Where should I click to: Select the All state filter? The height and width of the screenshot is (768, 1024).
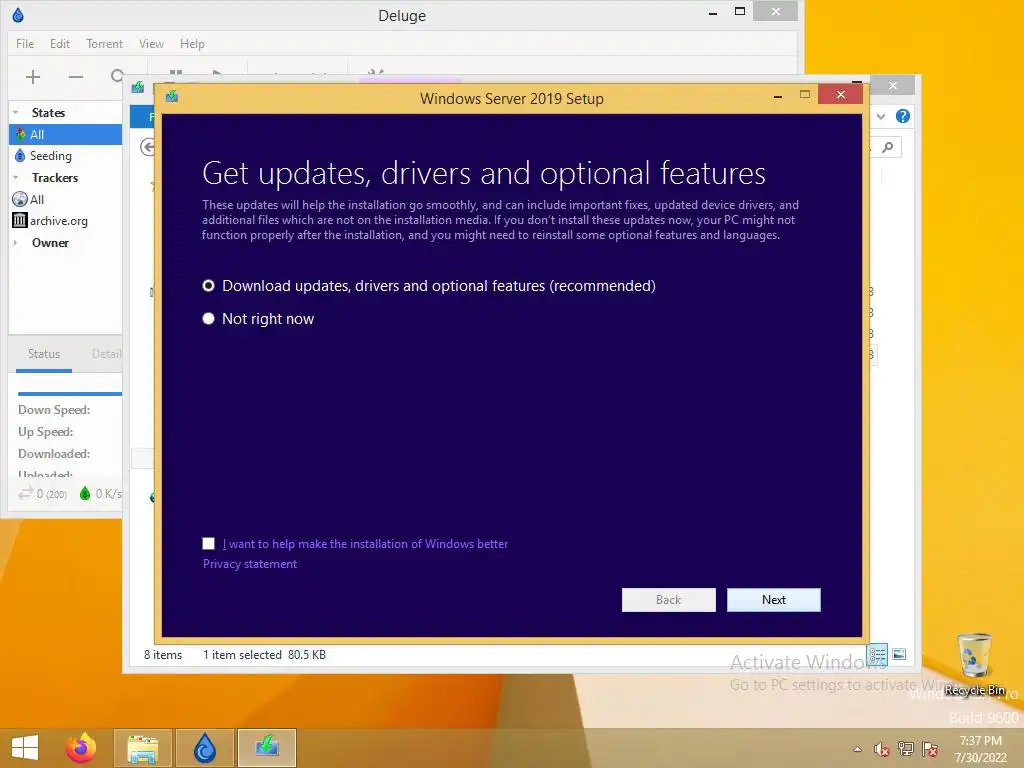point(65,135)
